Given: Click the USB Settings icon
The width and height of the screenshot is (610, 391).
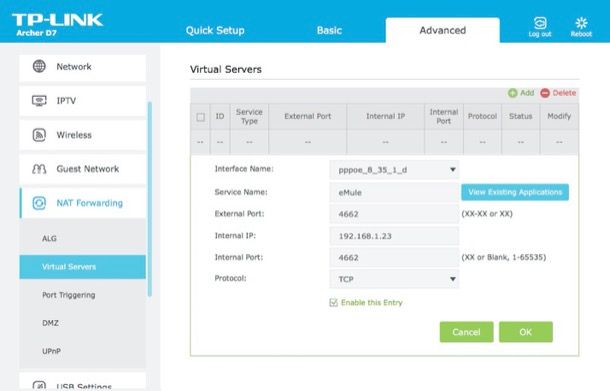Looking at the screenshot, I should click(x=39, y=386).
